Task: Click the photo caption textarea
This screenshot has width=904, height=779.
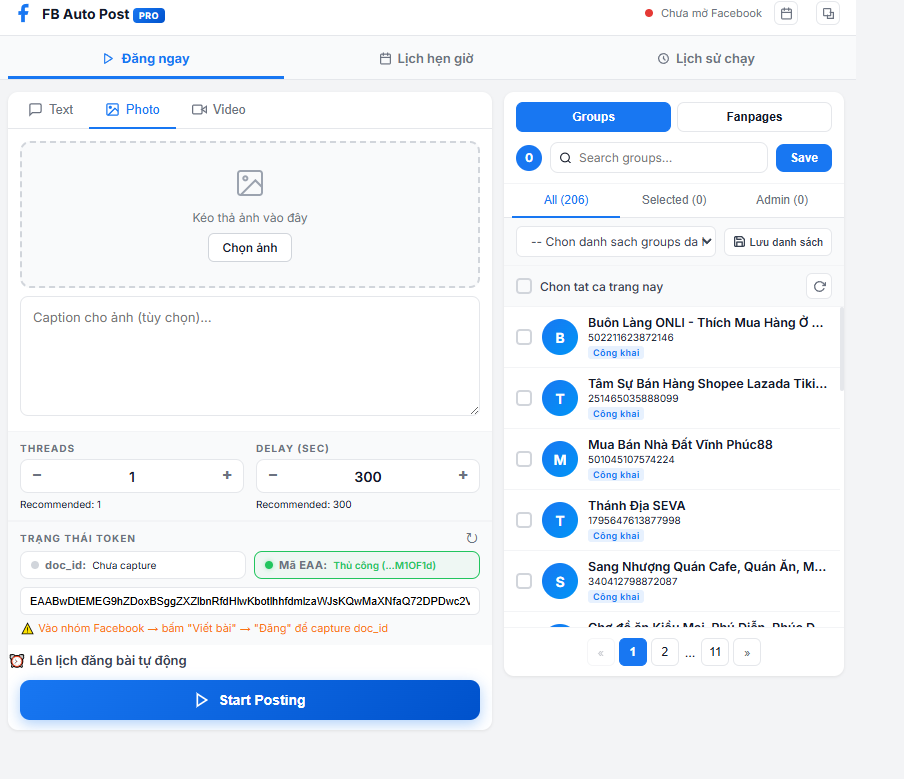Action: click(x=250, y=356)
